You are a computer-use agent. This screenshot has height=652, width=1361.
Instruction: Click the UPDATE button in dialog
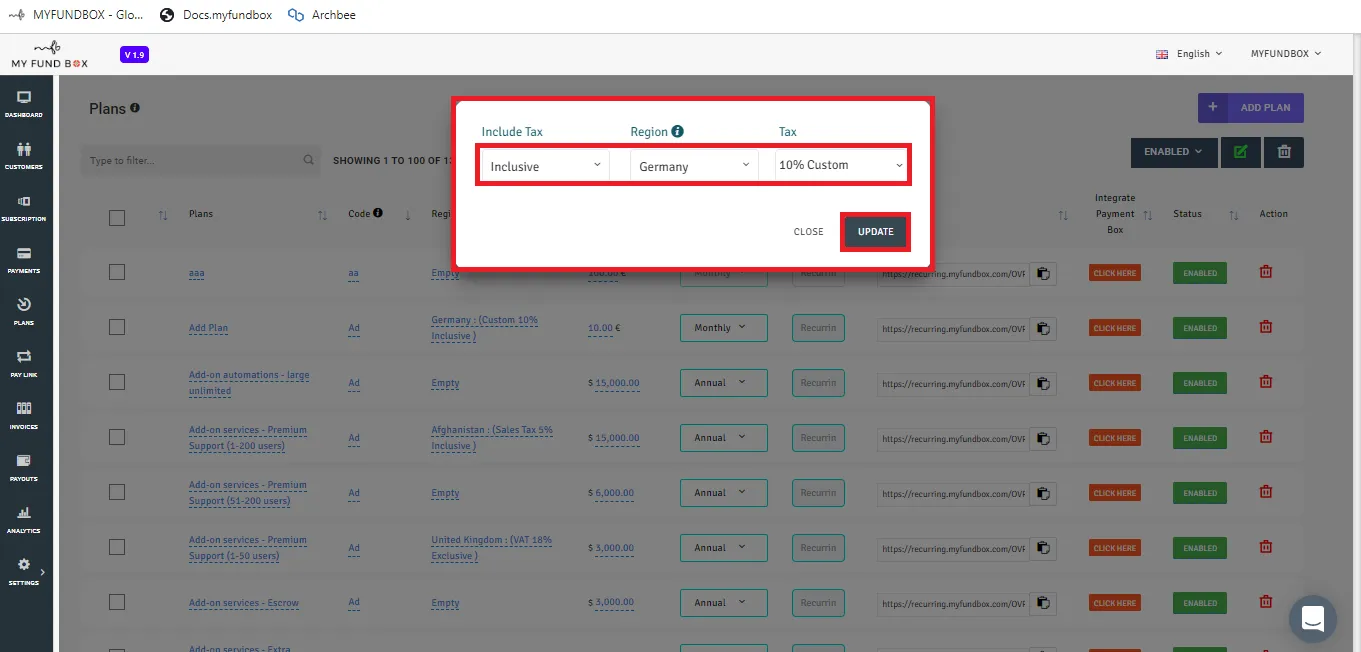(875, 232)
